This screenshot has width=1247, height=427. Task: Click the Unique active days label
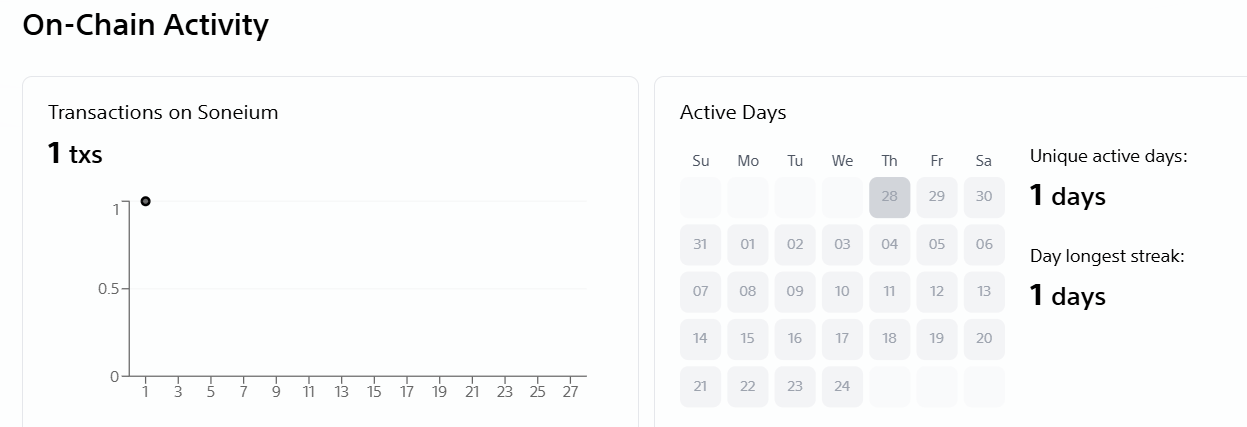1108,157
